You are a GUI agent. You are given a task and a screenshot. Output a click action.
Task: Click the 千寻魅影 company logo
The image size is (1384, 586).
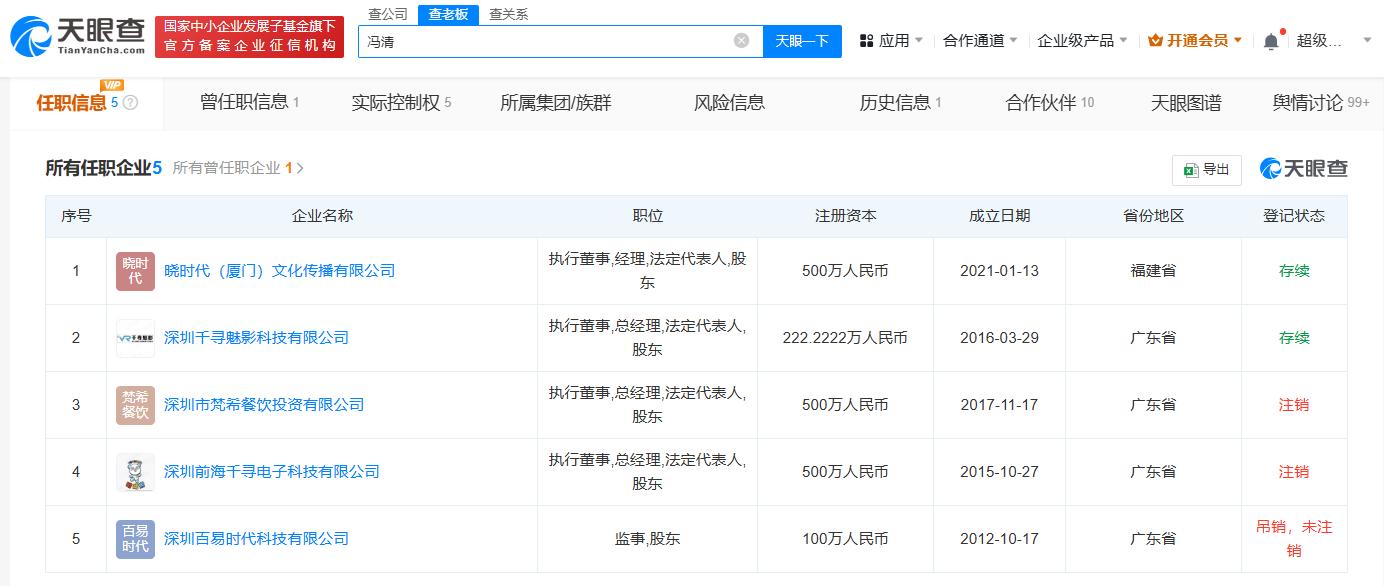click(x=135, y=338)
